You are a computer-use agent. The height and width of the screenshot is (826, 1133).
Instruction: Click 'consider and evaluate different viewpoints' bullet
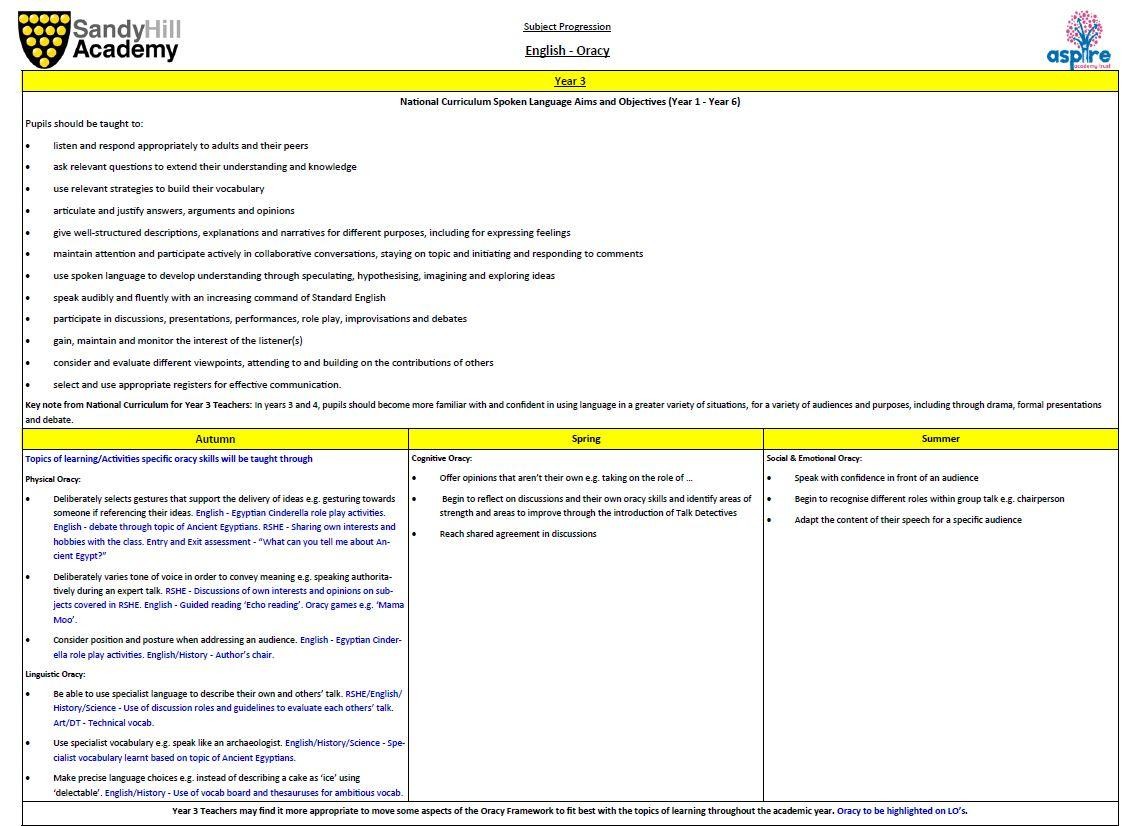273,363
